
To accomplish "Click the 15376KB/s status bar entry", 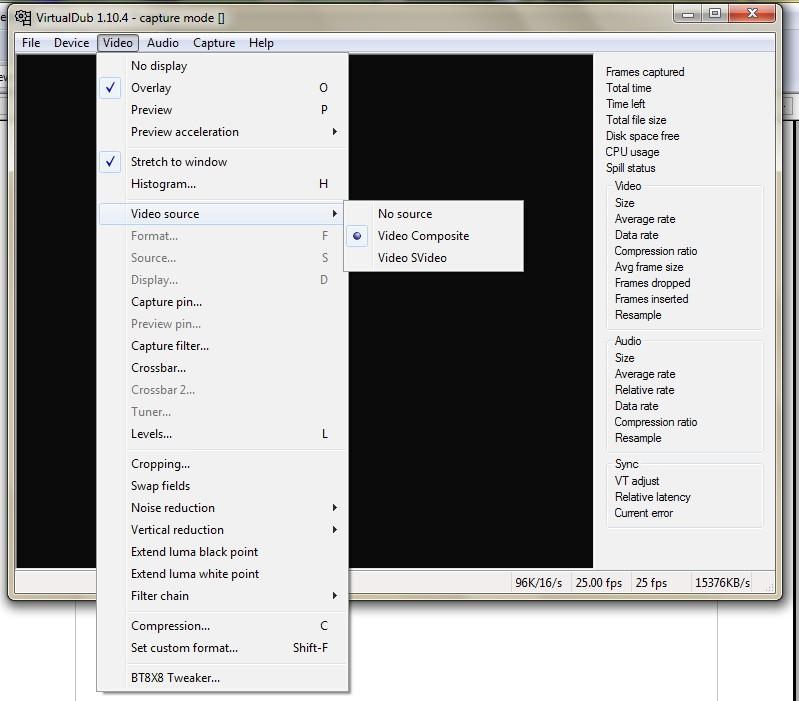I will tap(722, 582).
